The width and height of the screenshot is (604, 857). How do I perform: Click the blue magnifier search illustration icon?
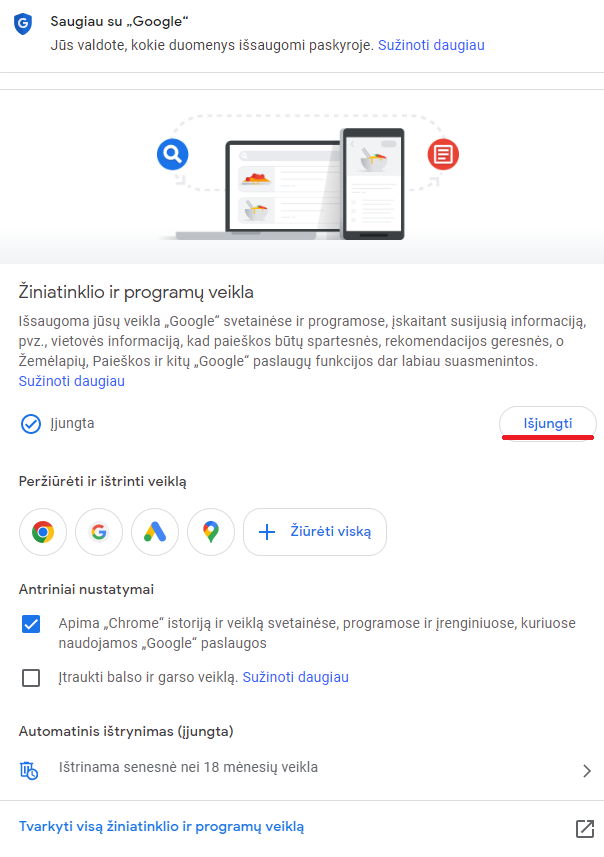tap(173, 154)
